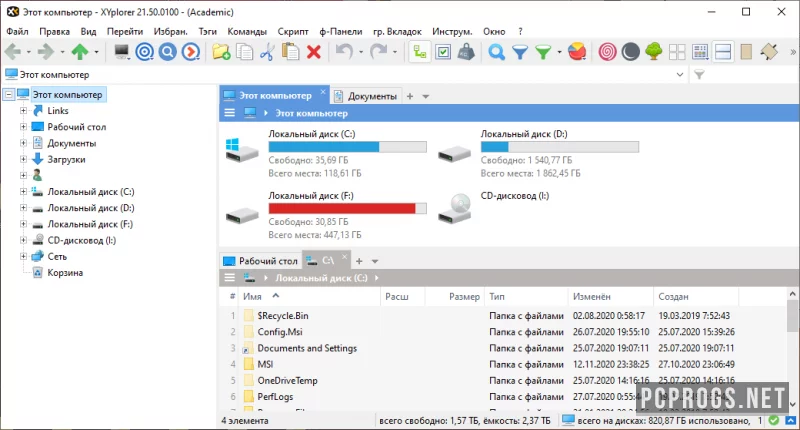This screenshot has width=800, height=430.
Task: Open the Правка menu
Action: [x=55, y=31]
